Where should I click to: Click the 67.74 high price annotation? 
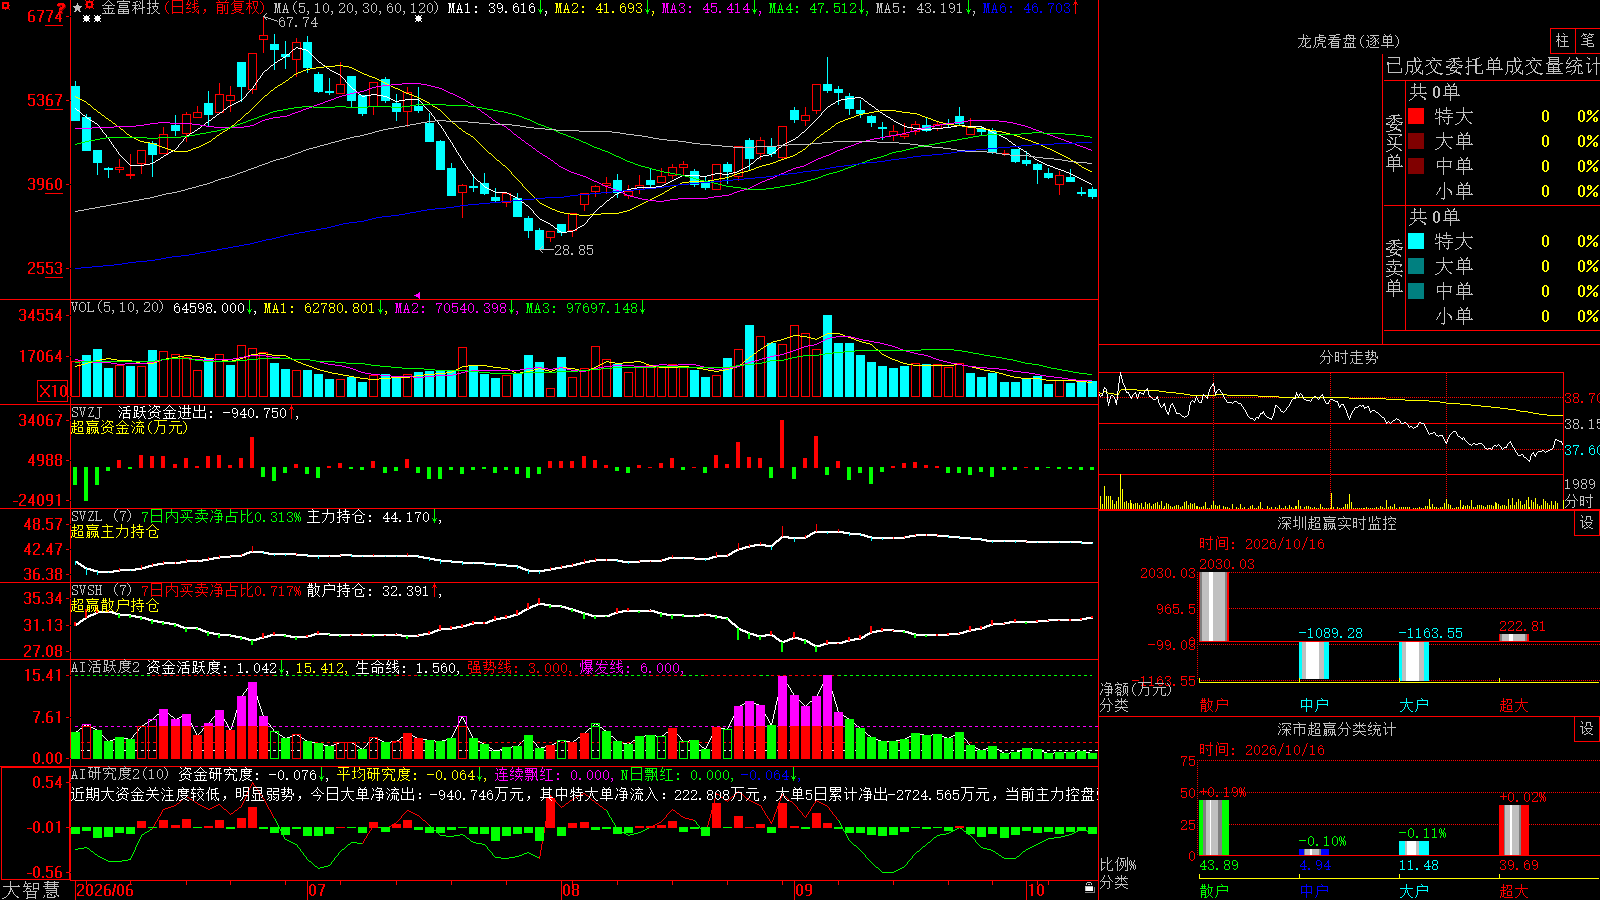pos(297,22)
